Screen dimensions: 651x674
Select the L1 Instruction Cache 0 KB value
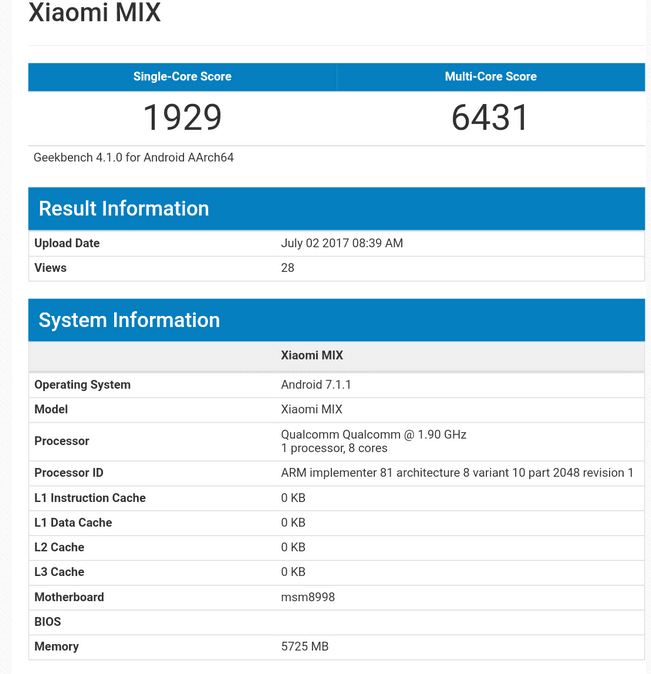[293, 498]
